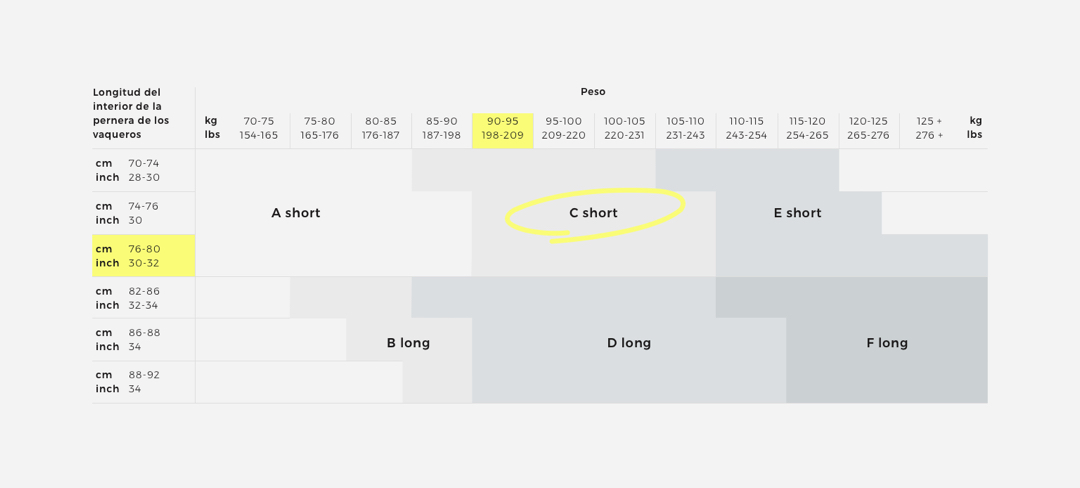Pick the F long size label
This screenshot has width=1080, height=488.
tap(887, 343)
